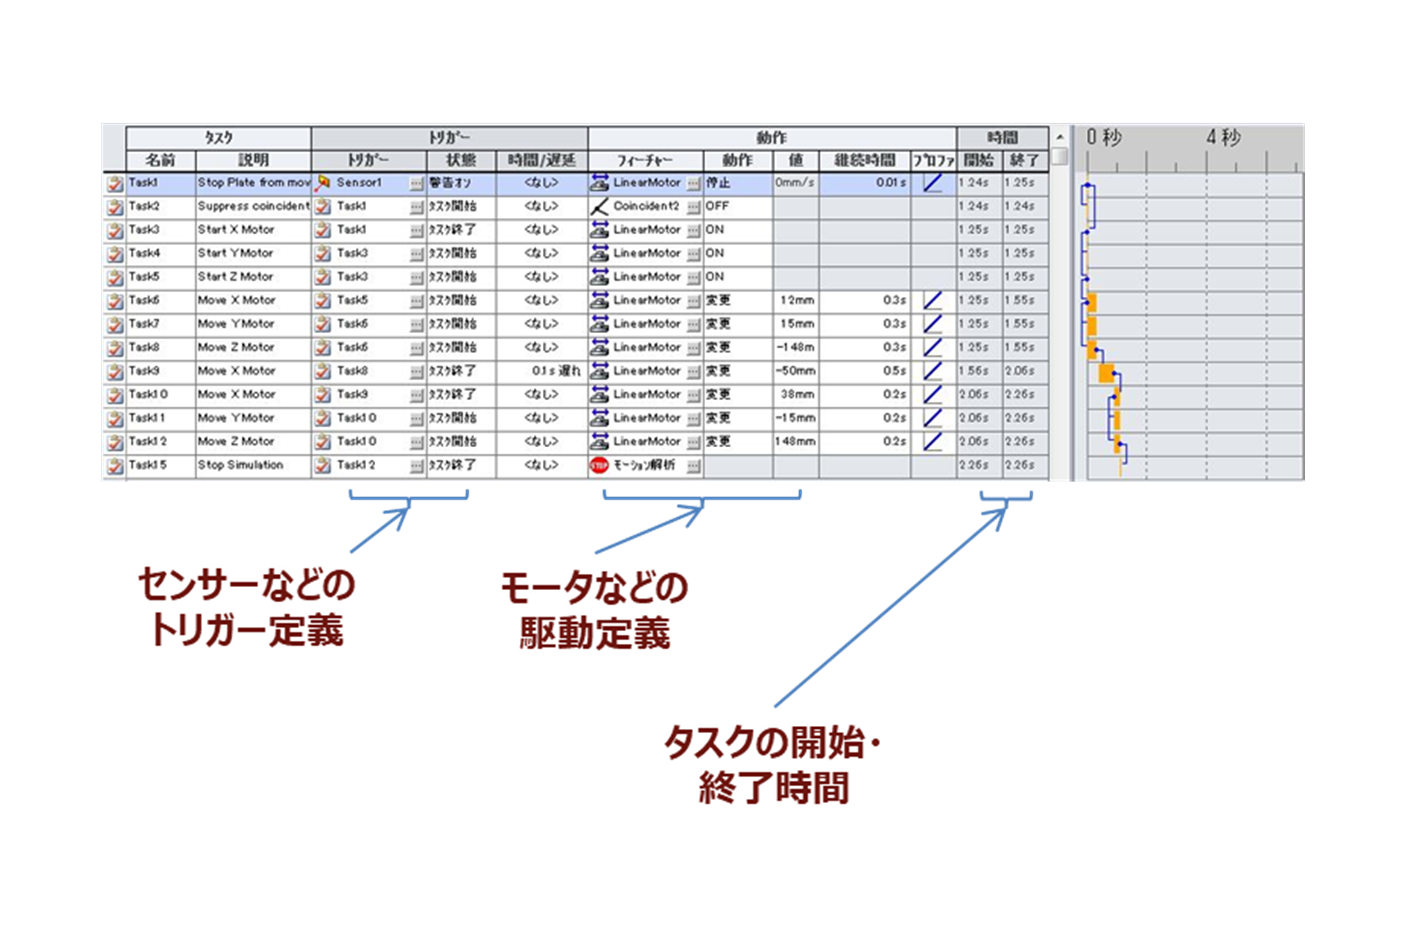Click the feature browse button in Task6 row

click(694, 301)
